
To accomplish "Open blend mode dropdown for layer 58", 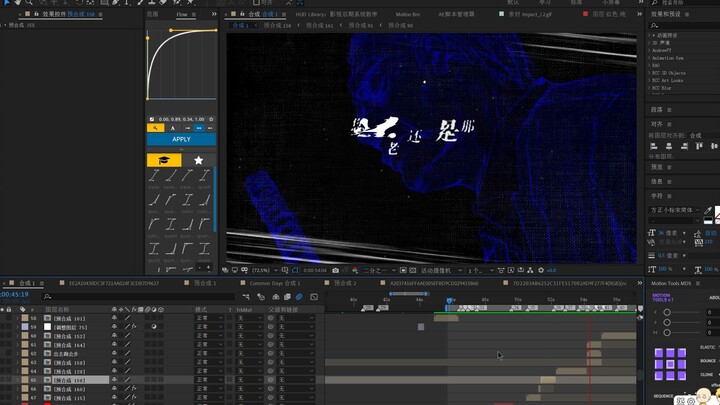I will coord(209,318).
